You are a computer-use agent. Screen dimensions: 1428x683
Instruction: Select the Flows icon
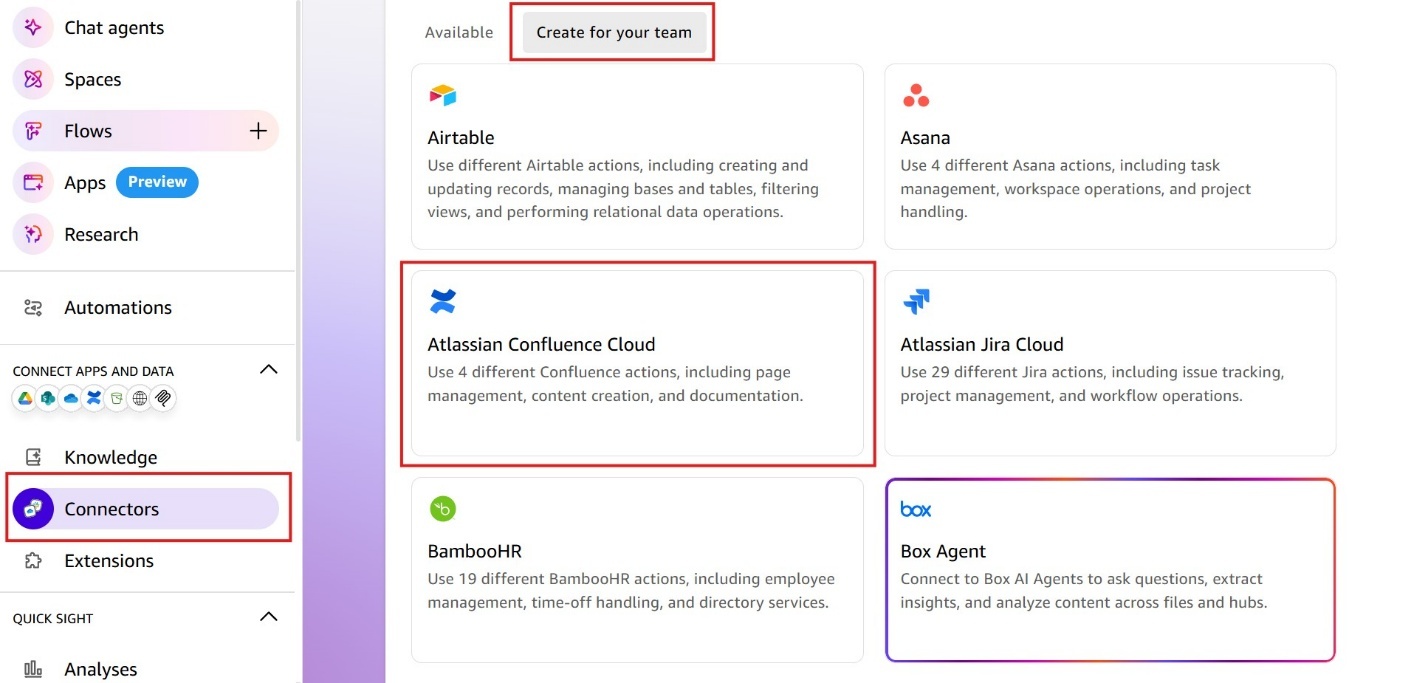coord(33,131)
